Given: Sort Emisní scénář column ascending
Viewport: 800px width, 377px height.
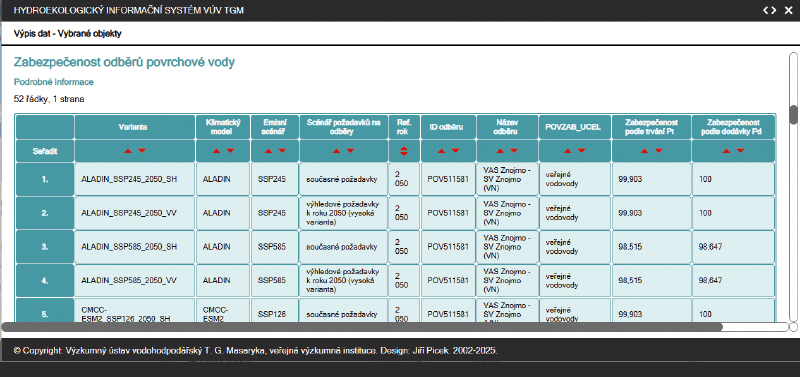Looking at the screenshot, I should coord(268,151).
